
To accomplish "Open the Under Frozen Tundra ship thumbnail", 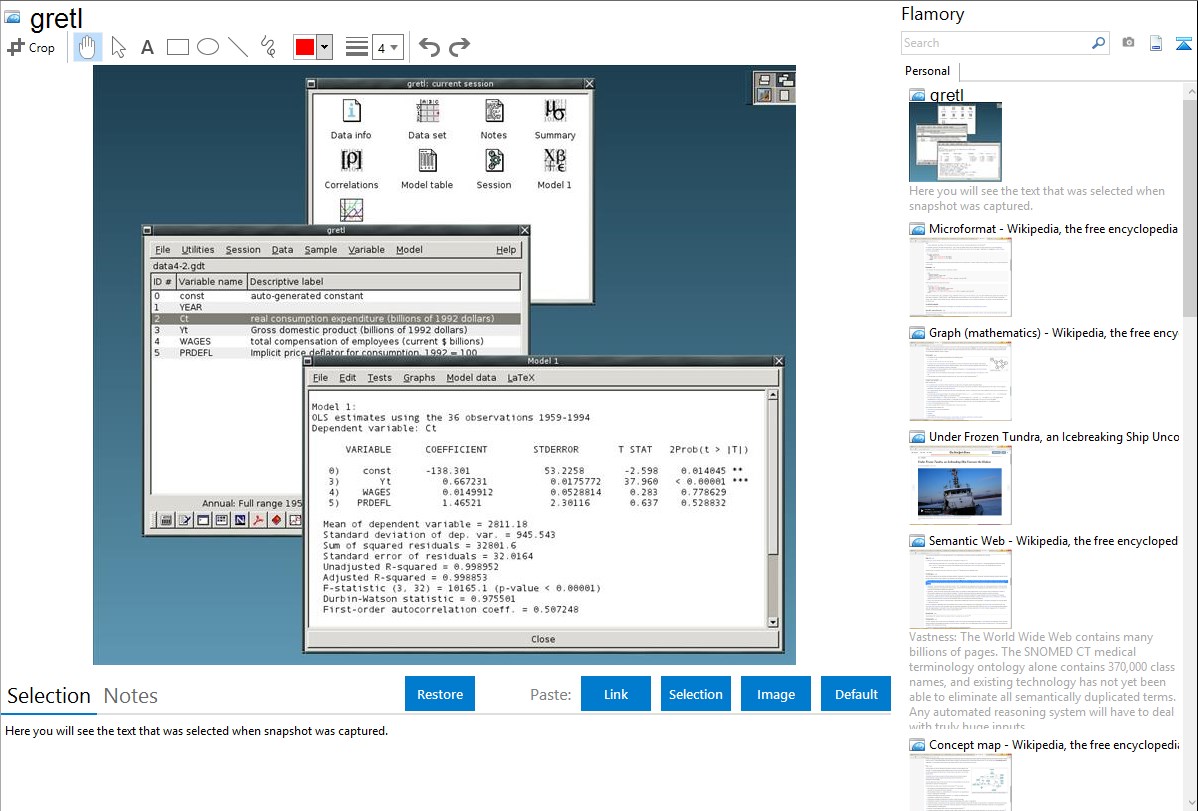I will [x=960, y=485].
